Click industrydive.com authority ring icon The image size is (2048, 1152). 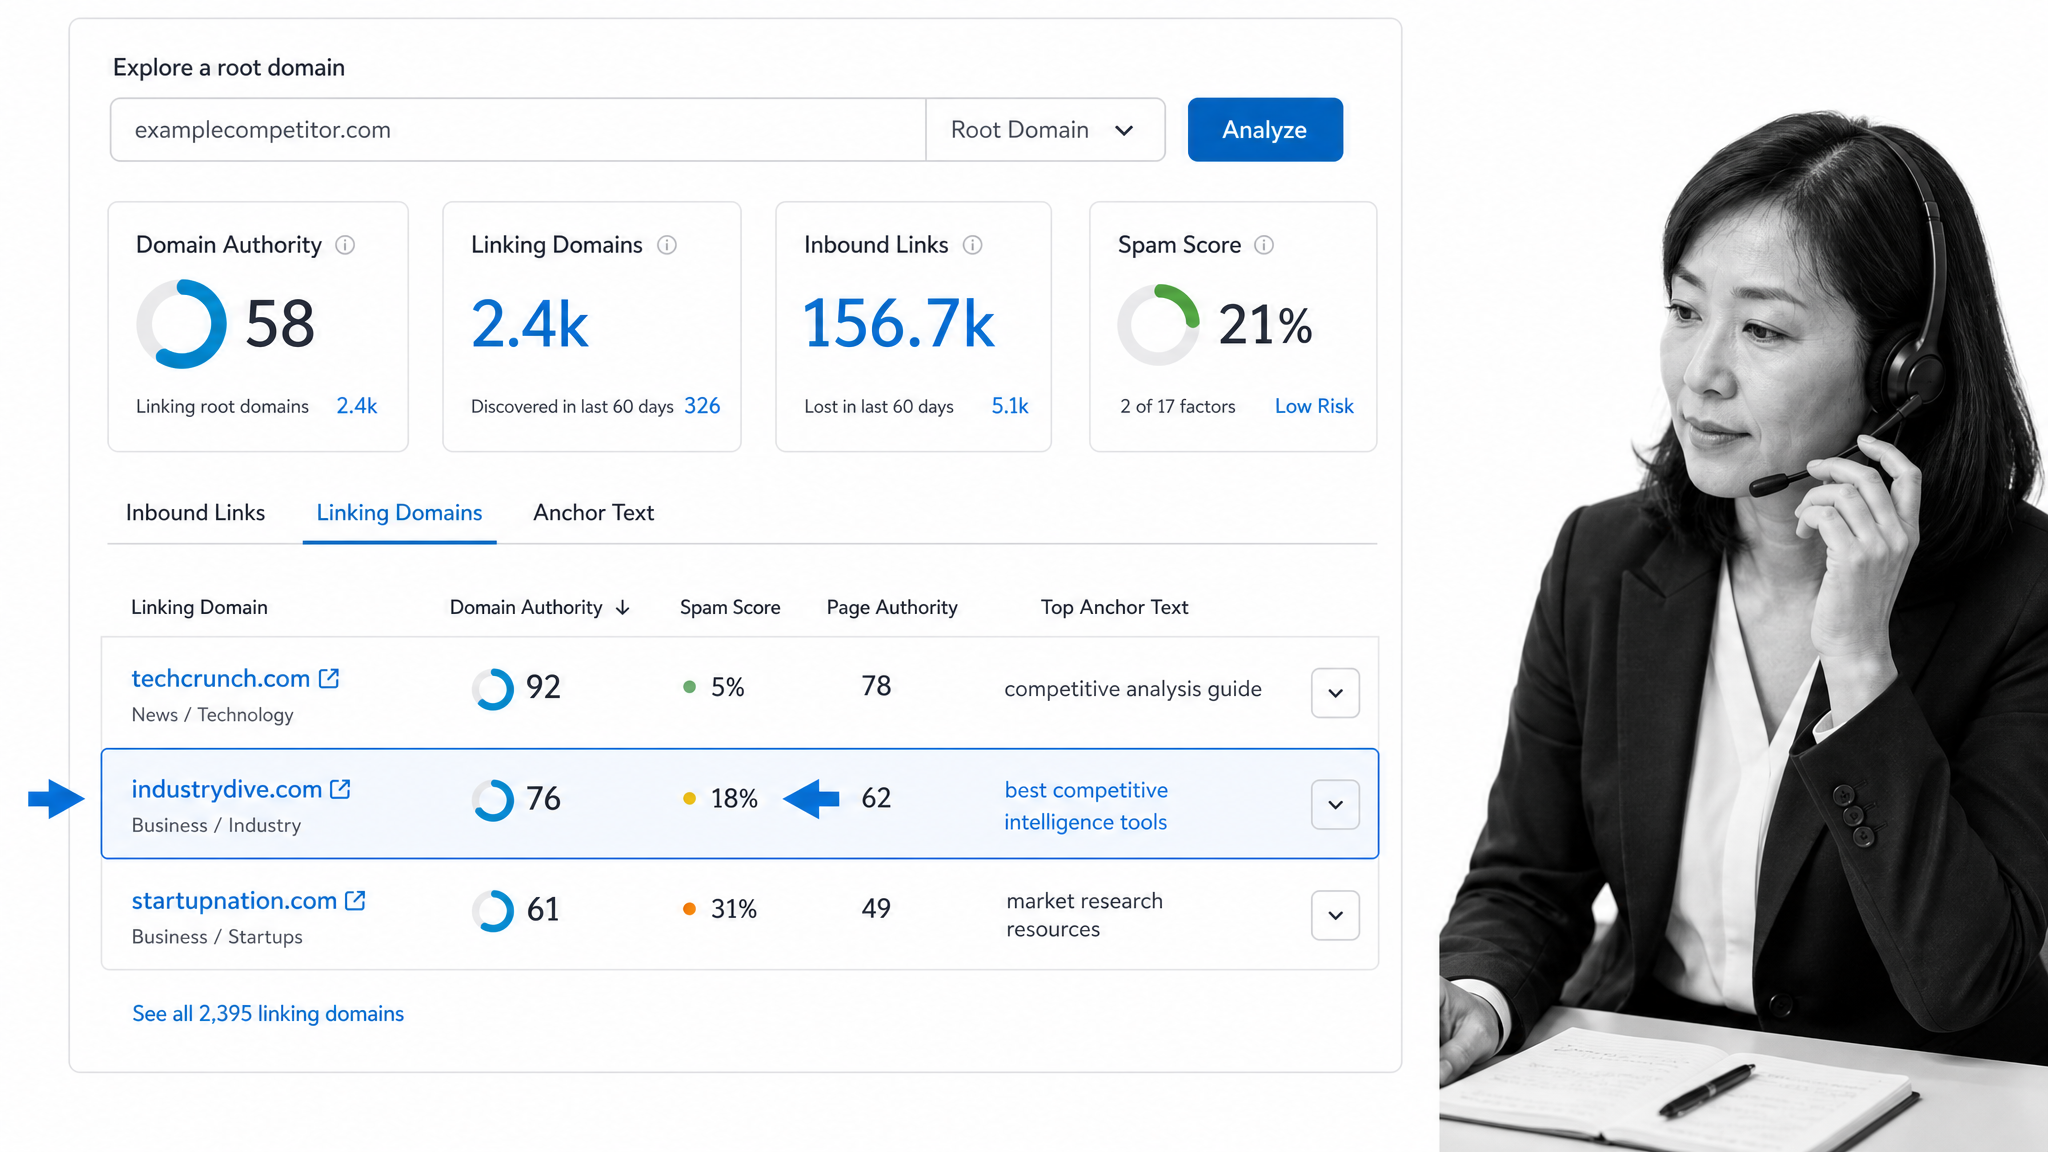click(x=493, y=800)
